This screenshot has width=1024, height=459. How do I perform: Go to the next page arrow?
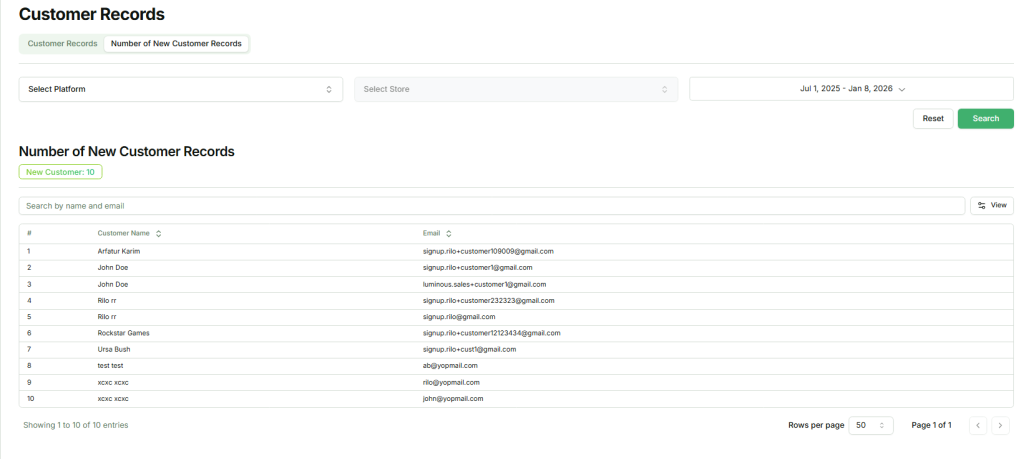[1001, 425]
